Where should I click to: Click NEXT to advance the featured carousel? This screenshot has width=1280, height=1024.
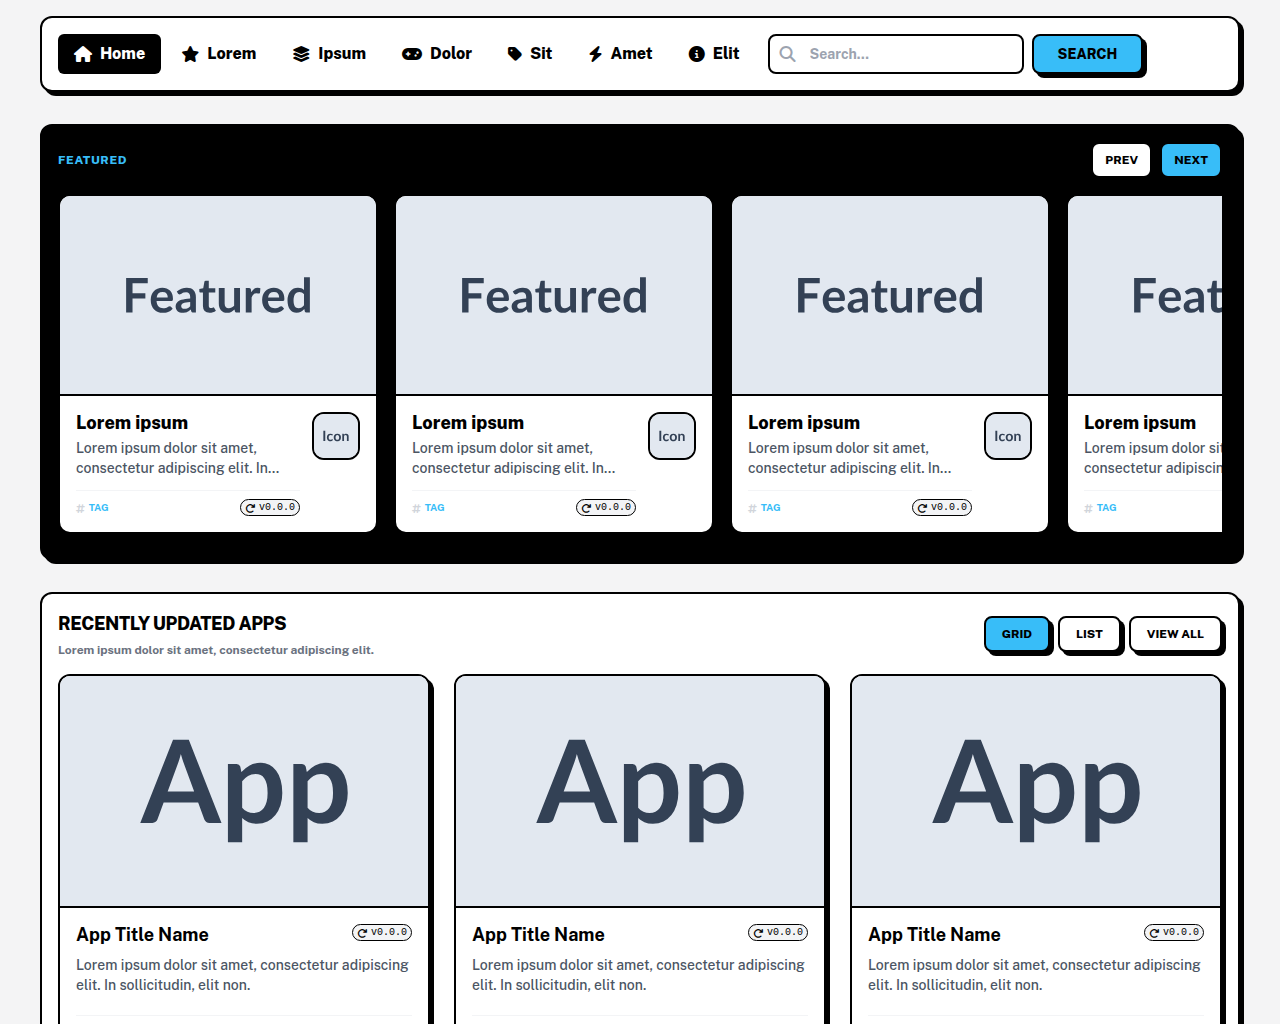pos(1190,159)
